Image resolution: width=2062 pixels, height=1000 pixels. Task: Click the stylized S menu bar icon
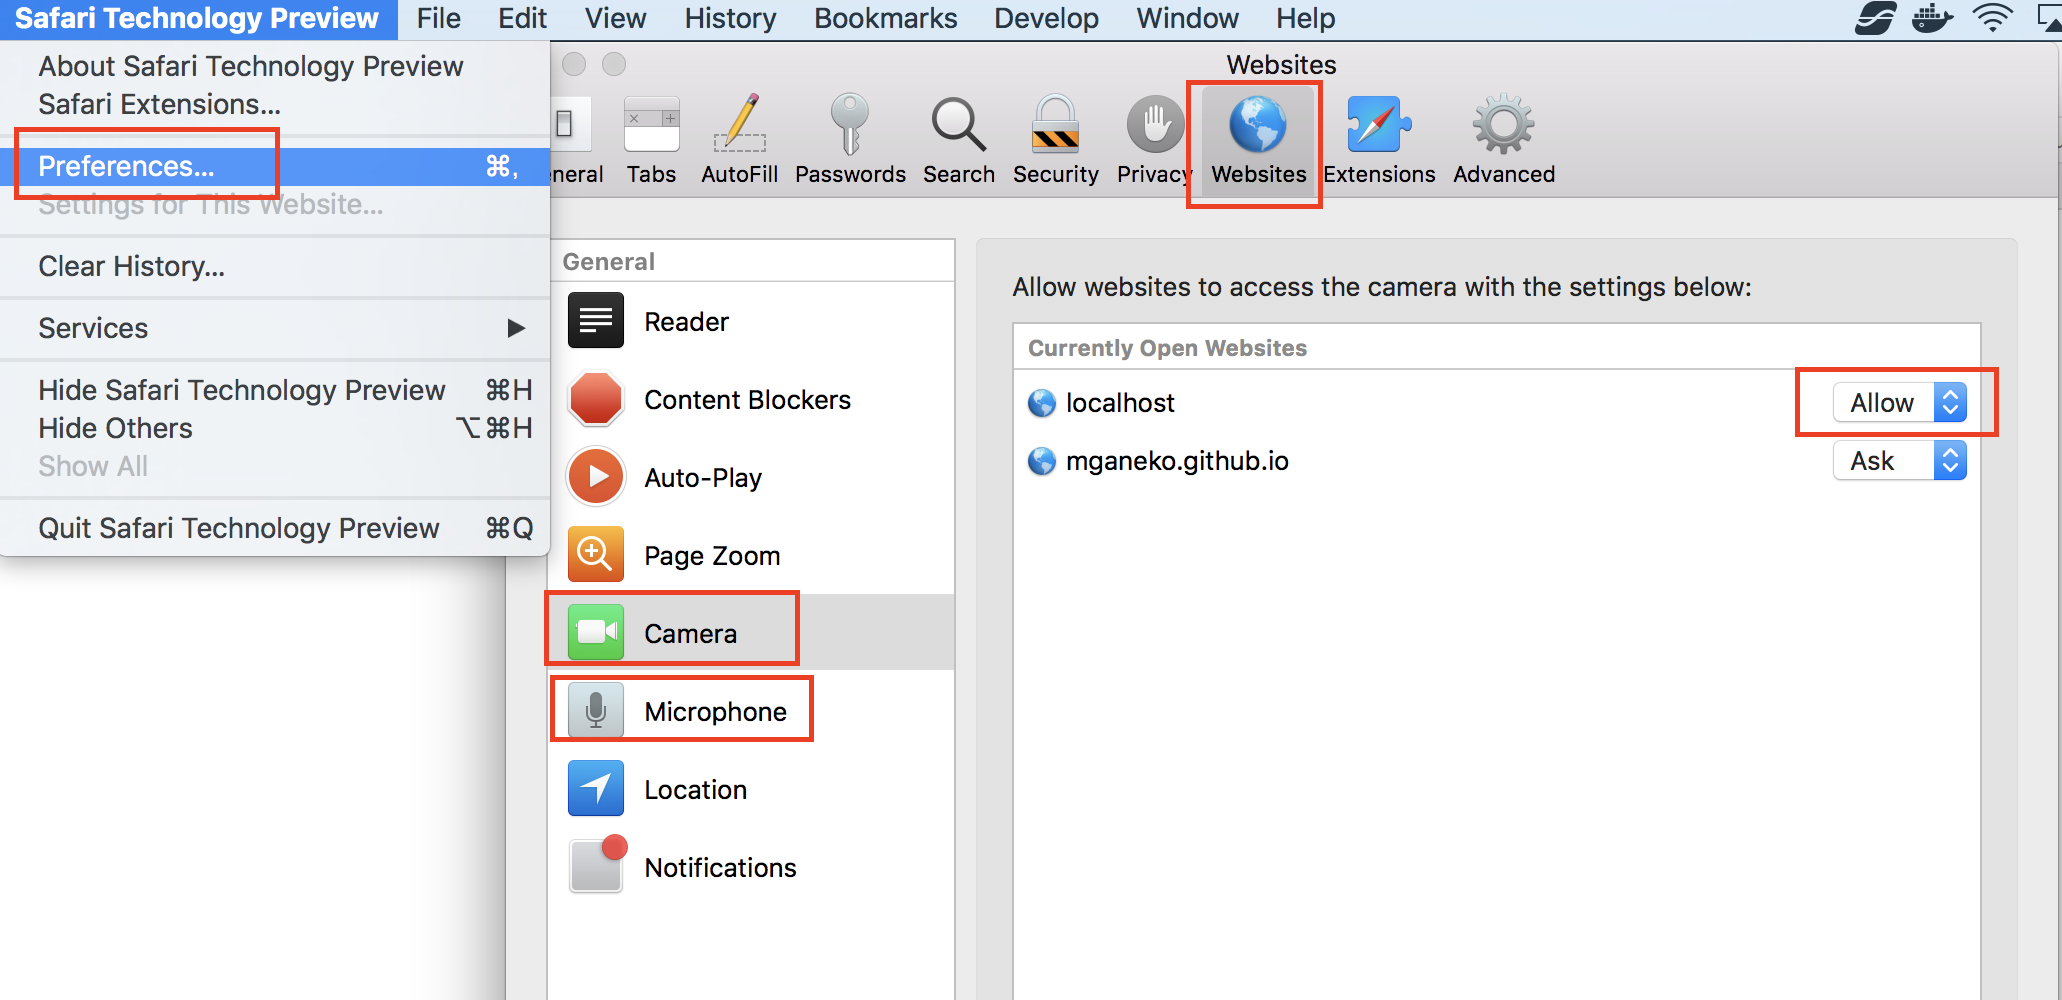(x=1875, y=18)
